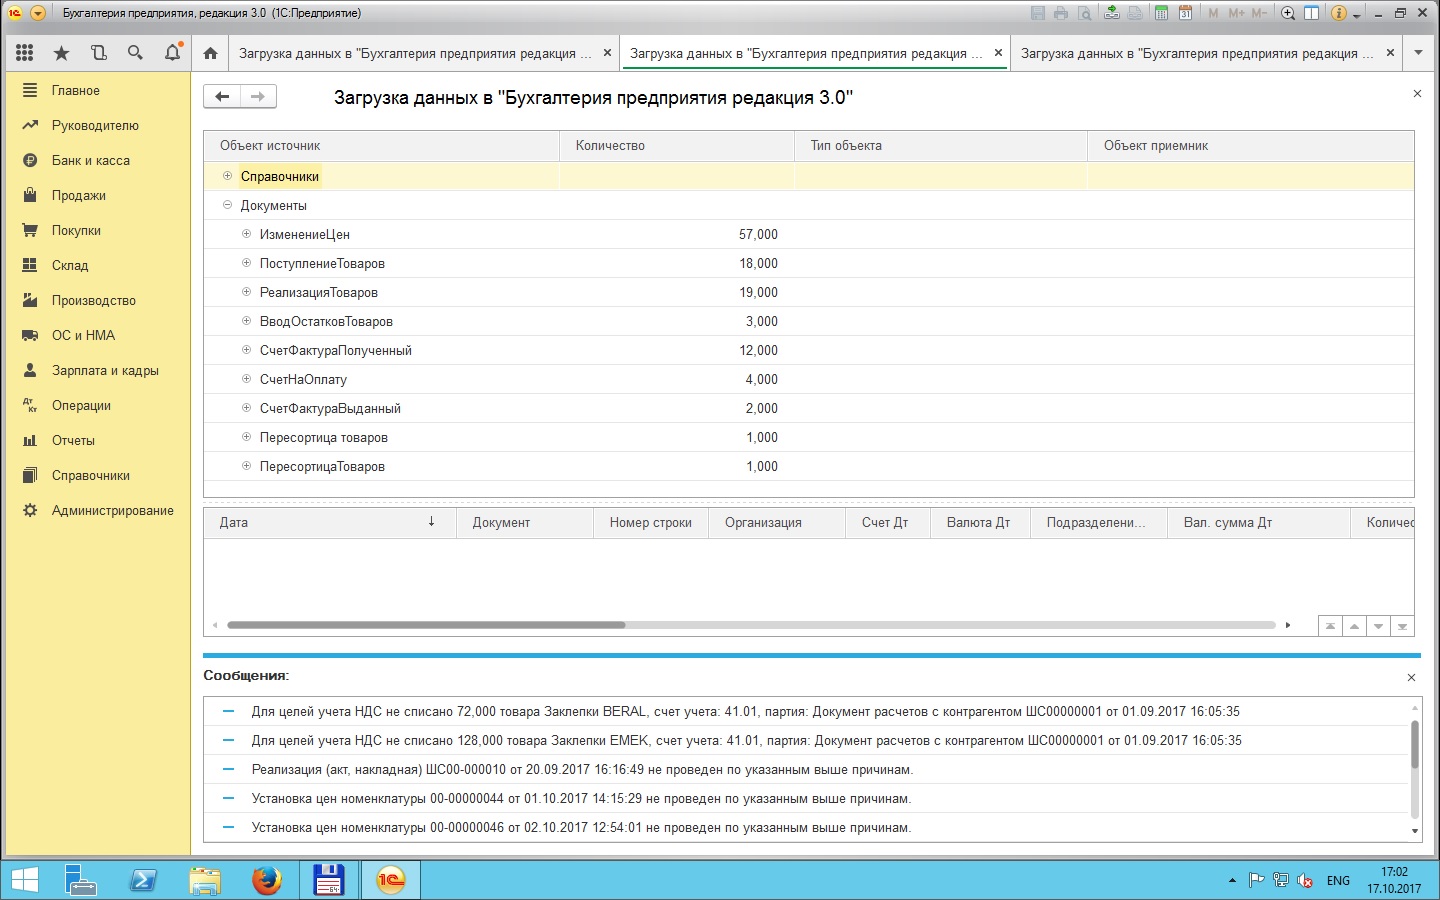The height and width of the screenshot is (900, 1440).
Task: Click the M memory button
Action: (x=1213, y=13)
